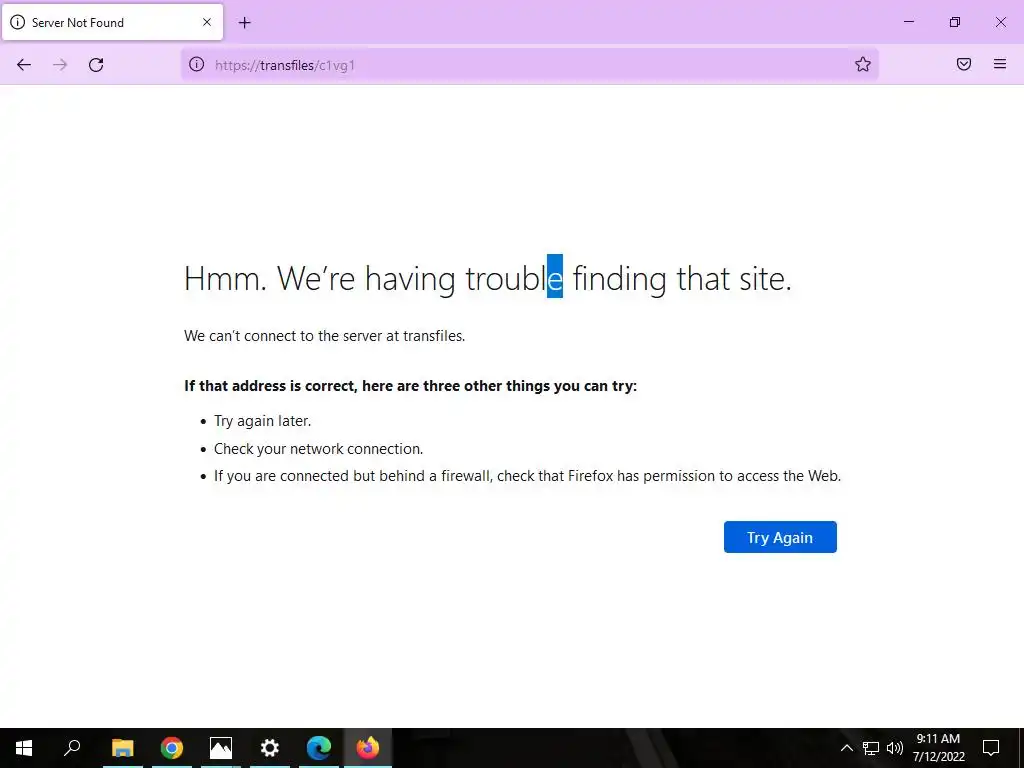
Task: Open Microsoft Edge from the taskbar
Action: coord(319,748)
